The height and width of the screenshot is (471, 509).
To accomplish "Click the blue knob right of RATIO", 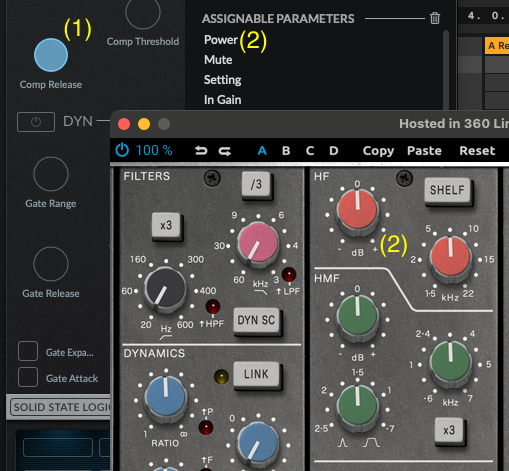I will (x=258, y=444).
